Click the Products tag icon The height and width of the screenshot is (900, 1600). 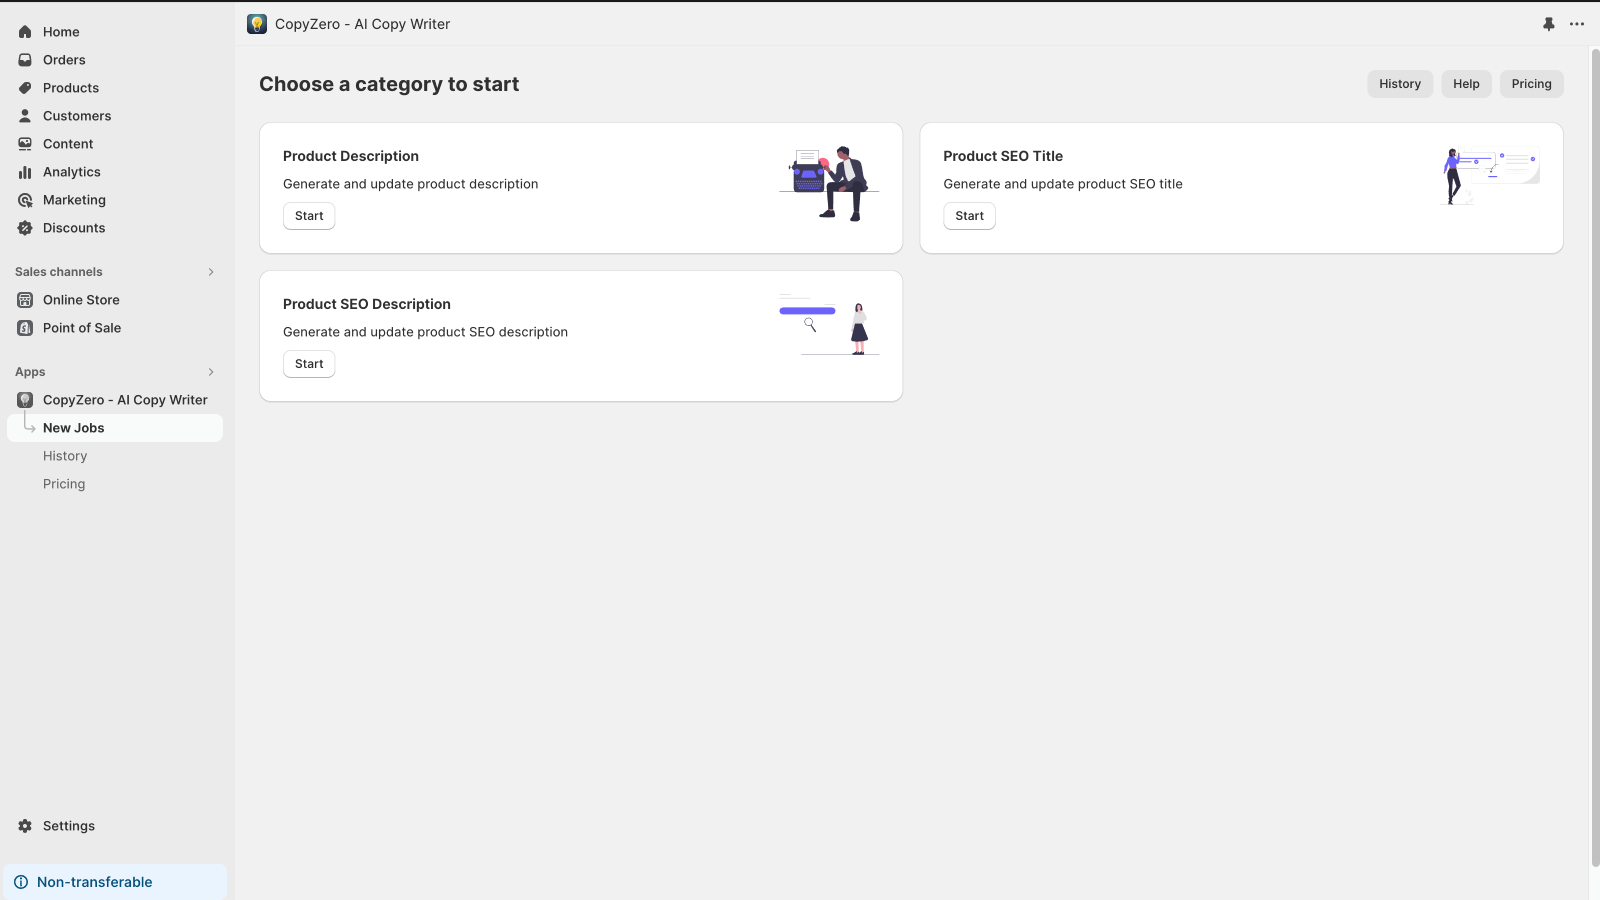(24, 87)
